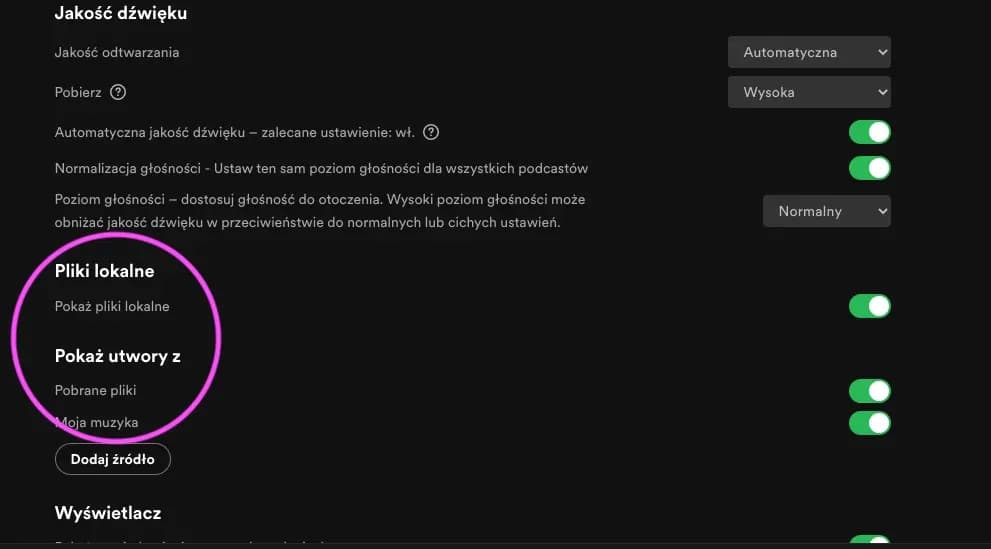Screen dimensions: 991x549
Task: Click the Wyświetlacz section heading
Action: point(107,512)
